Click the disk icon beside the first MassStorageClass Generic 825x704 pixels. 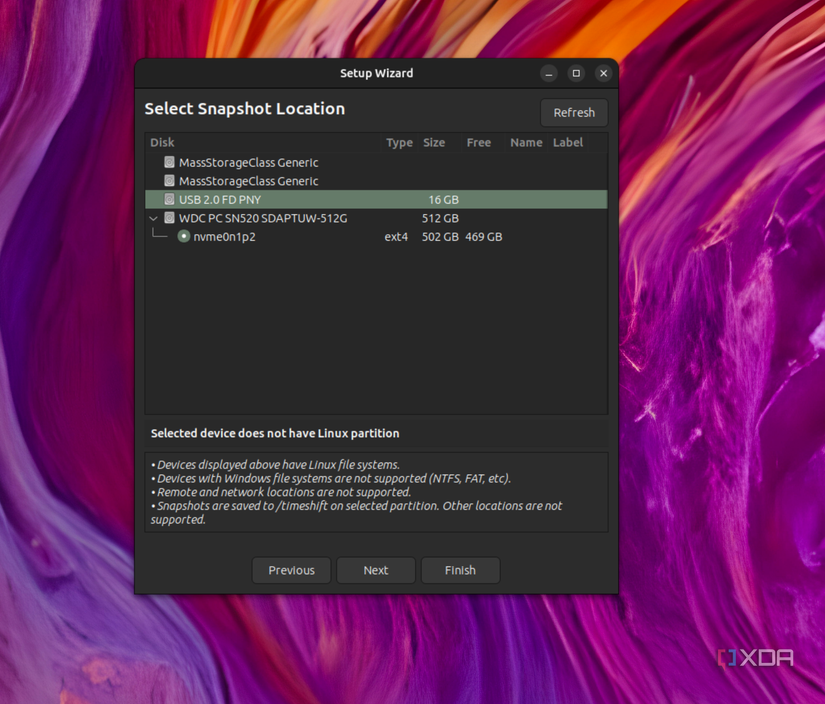click(x=169, y=162)
